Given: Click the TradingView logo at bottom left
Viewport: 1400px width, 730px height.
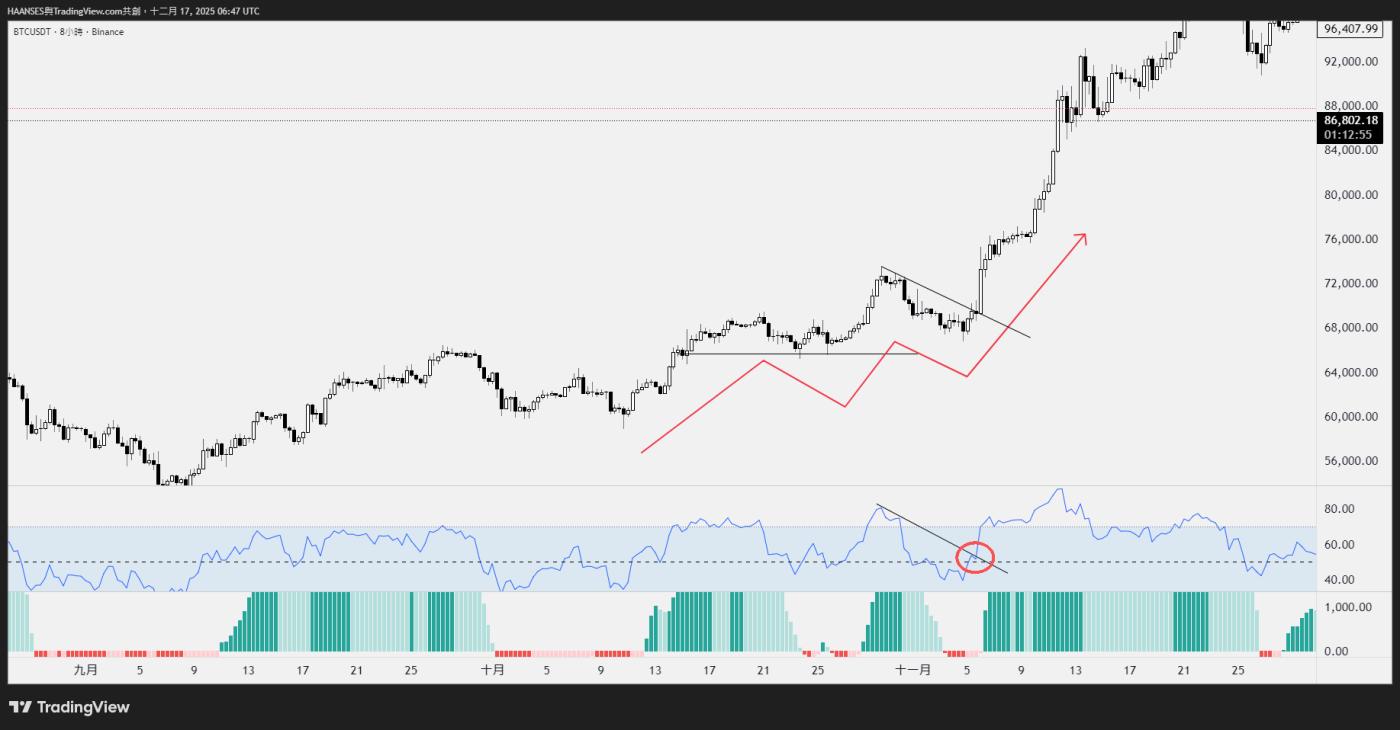Looking at the screenshot, I should [69, 707].
